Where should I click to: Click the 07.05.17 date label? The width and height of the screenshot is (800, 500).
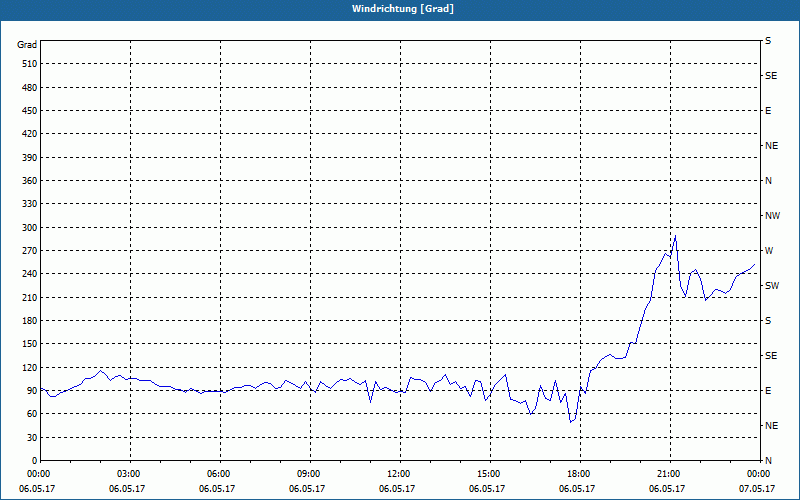[x=757, y=489]
